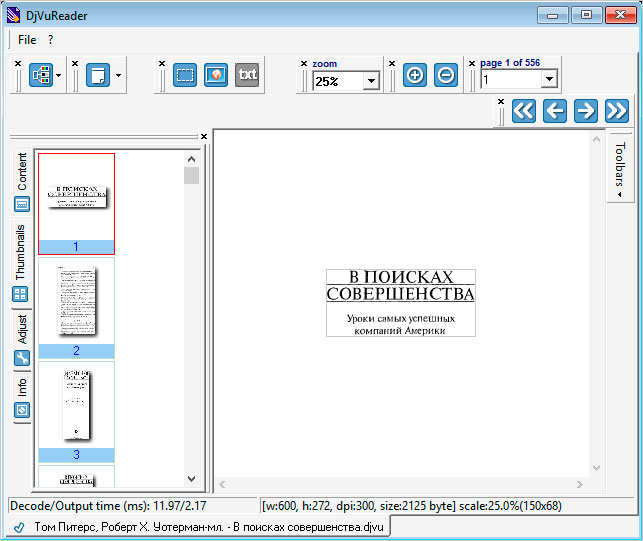Screen dimensions: 643x541
Task: Open dropdown arrow beside layout tree icon
Action: tap(59, 75)
